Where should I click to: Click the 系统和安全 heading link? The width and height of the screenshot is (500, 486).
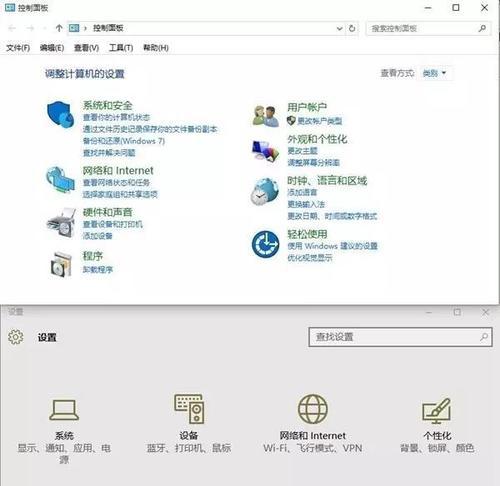[x=107, y=105]
